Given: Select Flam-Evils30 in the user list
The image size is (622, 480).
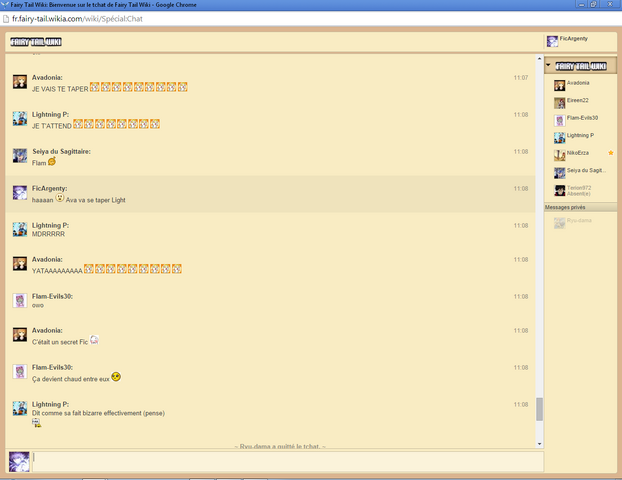Looking at the screenshot, I should (x=582, y=118).
